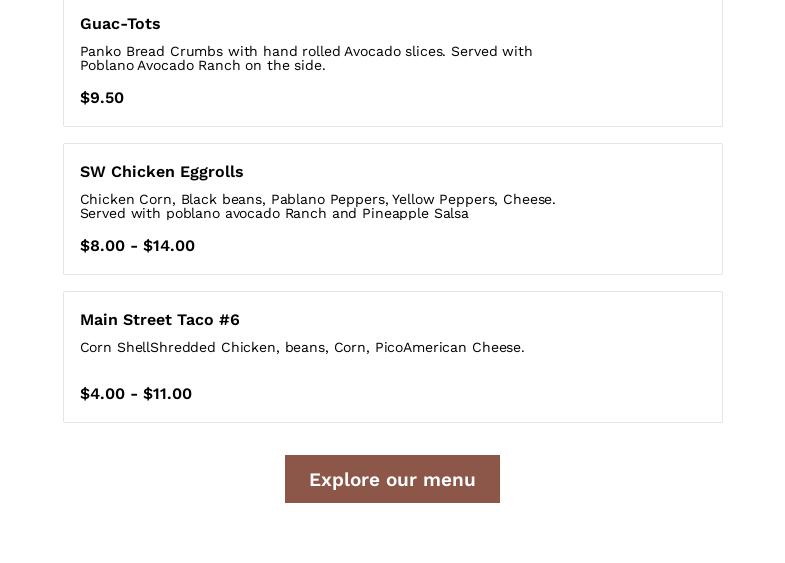Viewport: 785px width, 563px height.
Task: Click the Panko Bread Crumbs description line
Action: click(x=306, y=51)
